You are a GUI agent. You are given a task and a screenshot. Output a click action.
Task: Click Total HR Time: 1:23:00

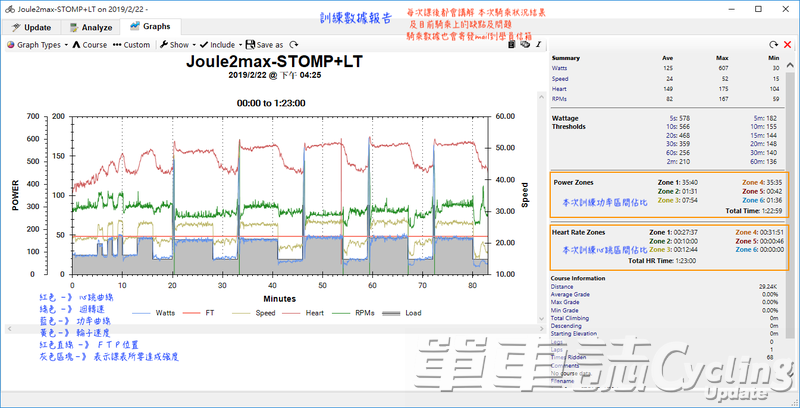662,261
